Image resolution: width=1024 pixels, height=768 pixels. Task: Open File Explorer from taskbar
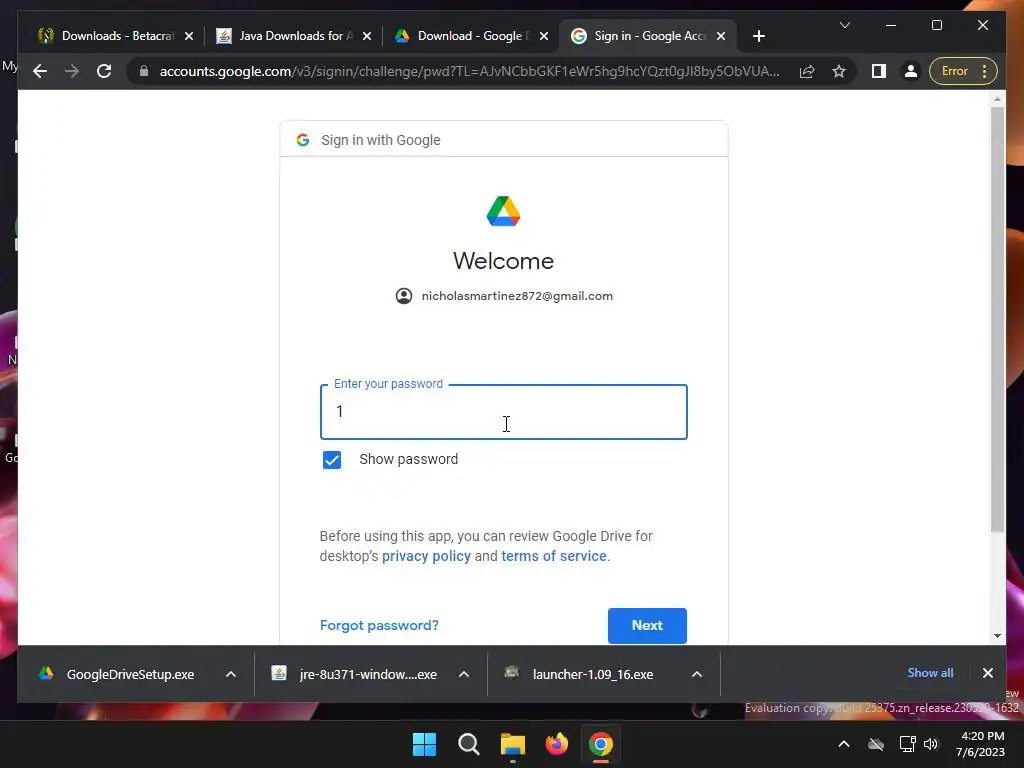pyautogui.click(x=513, y=744)
